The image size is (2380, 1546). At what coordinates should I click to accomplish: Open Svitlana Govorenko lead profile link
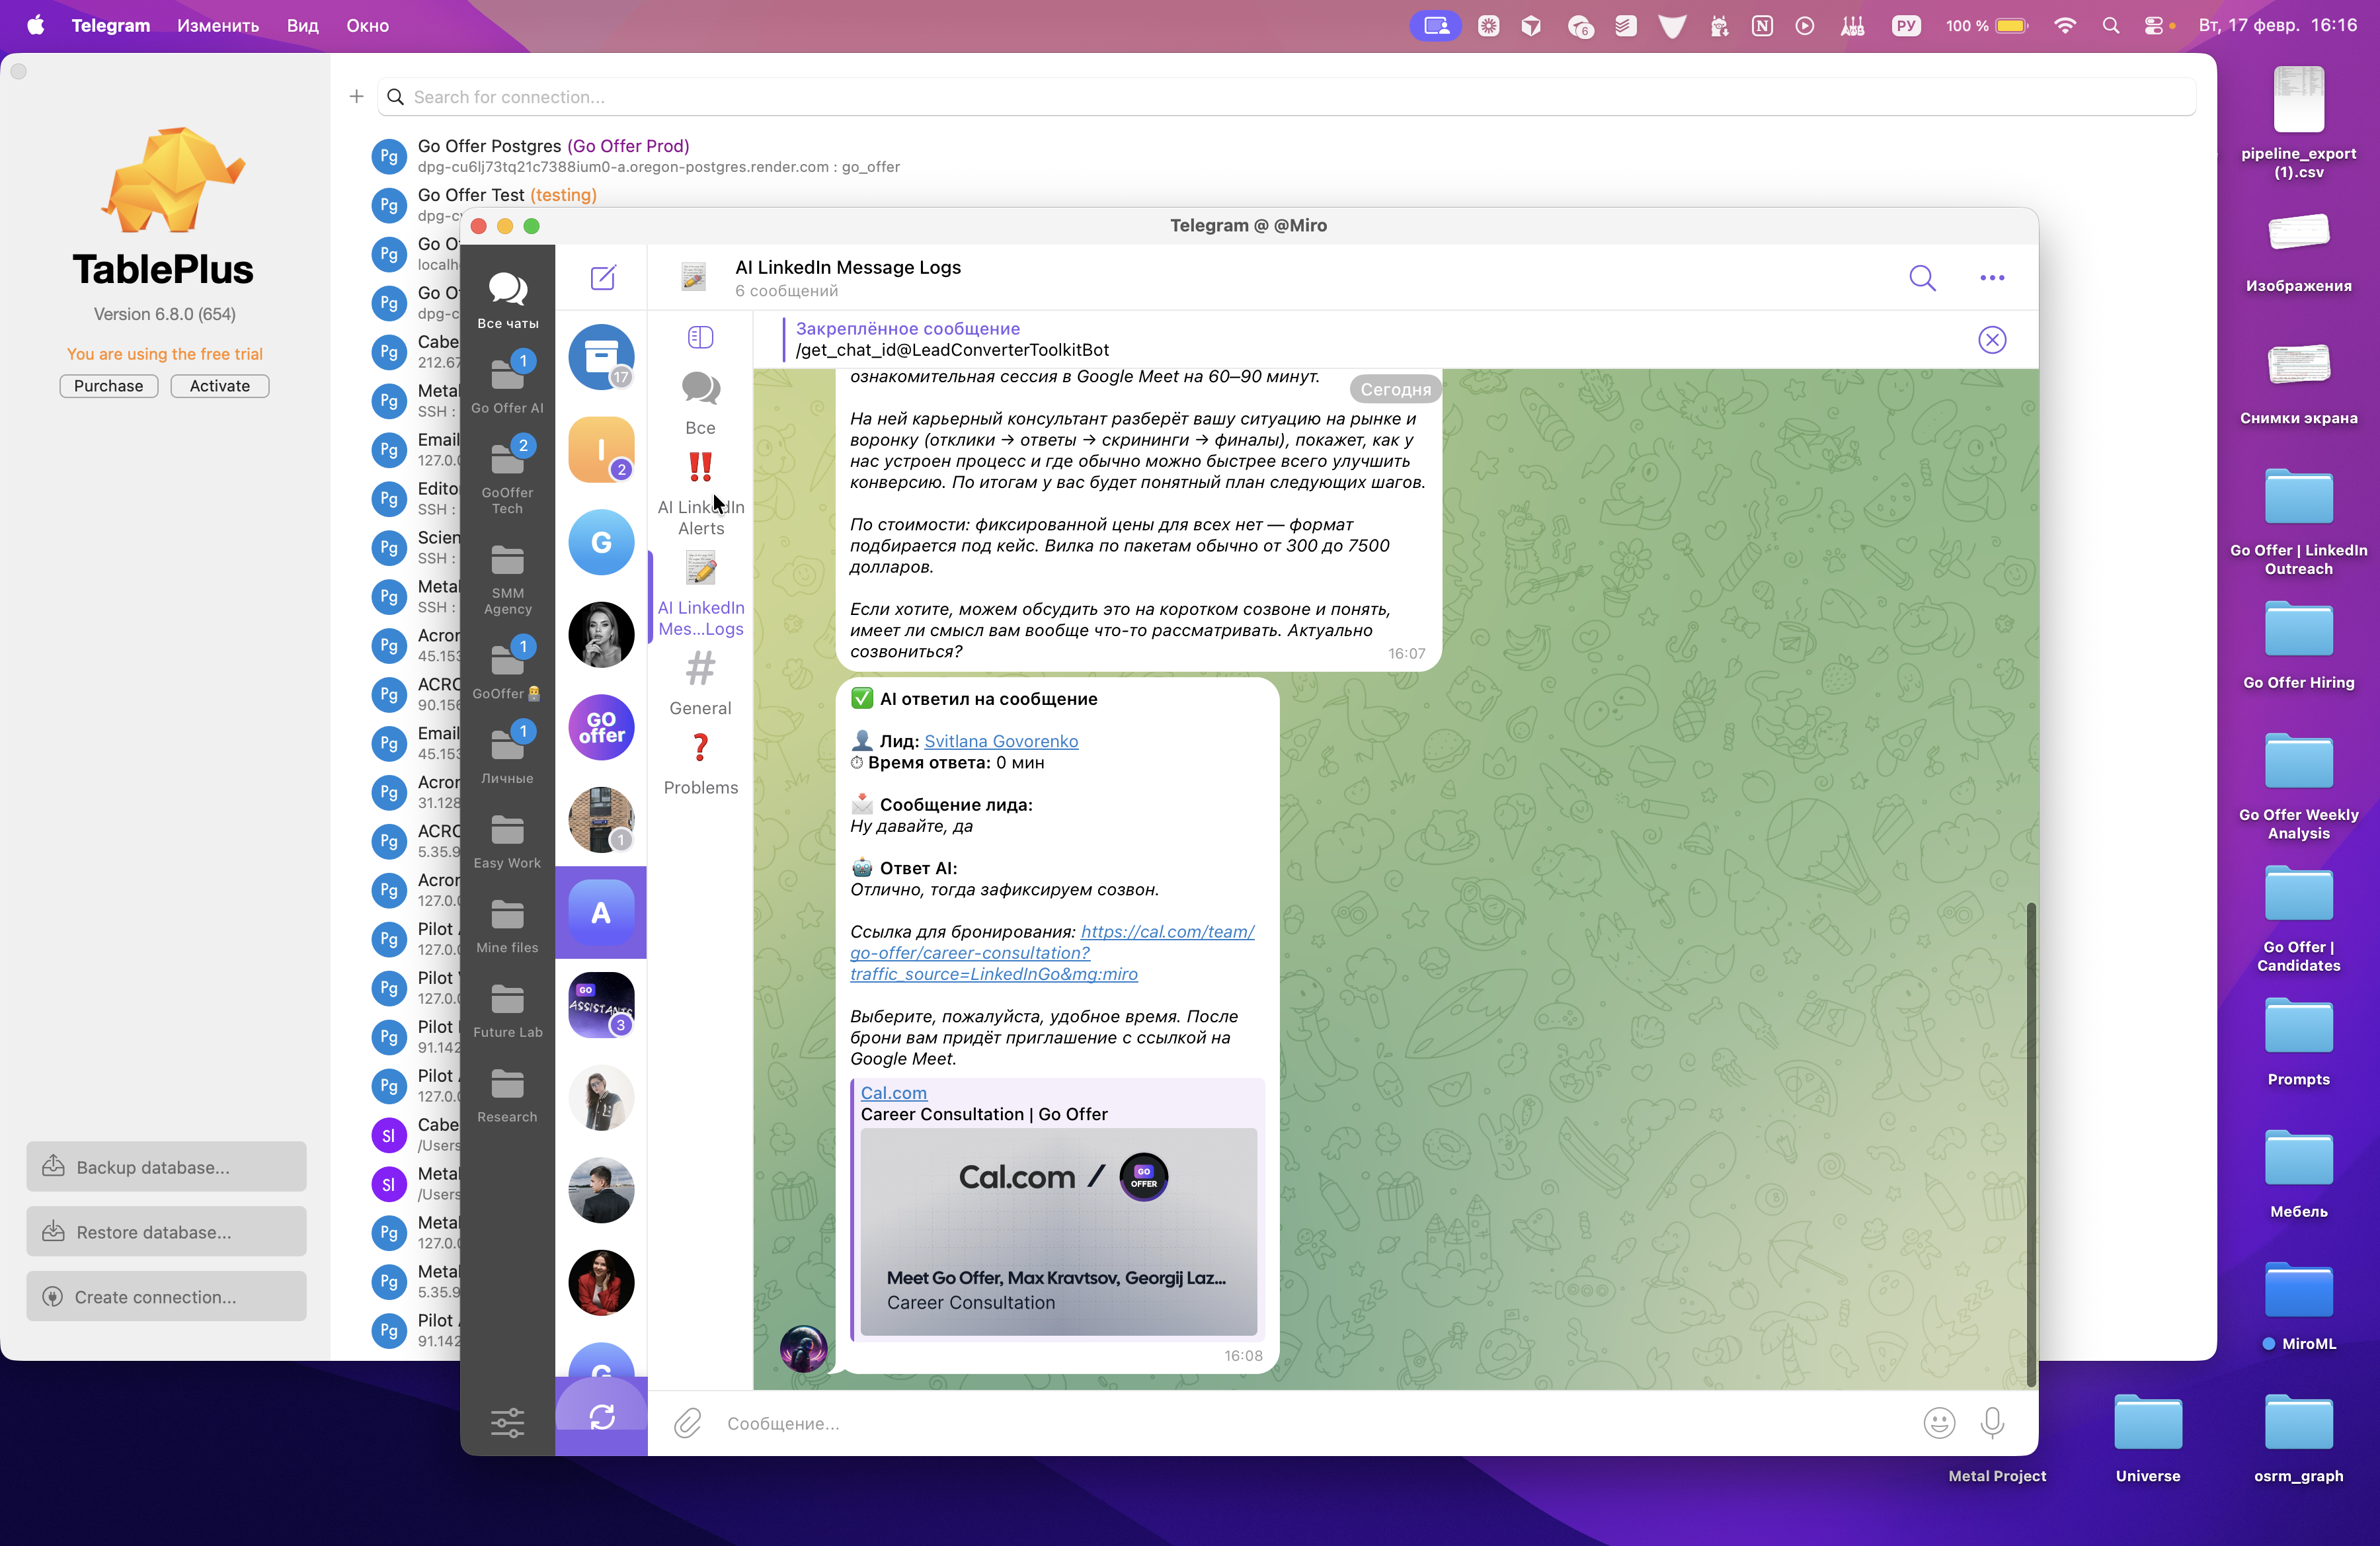1000,741
